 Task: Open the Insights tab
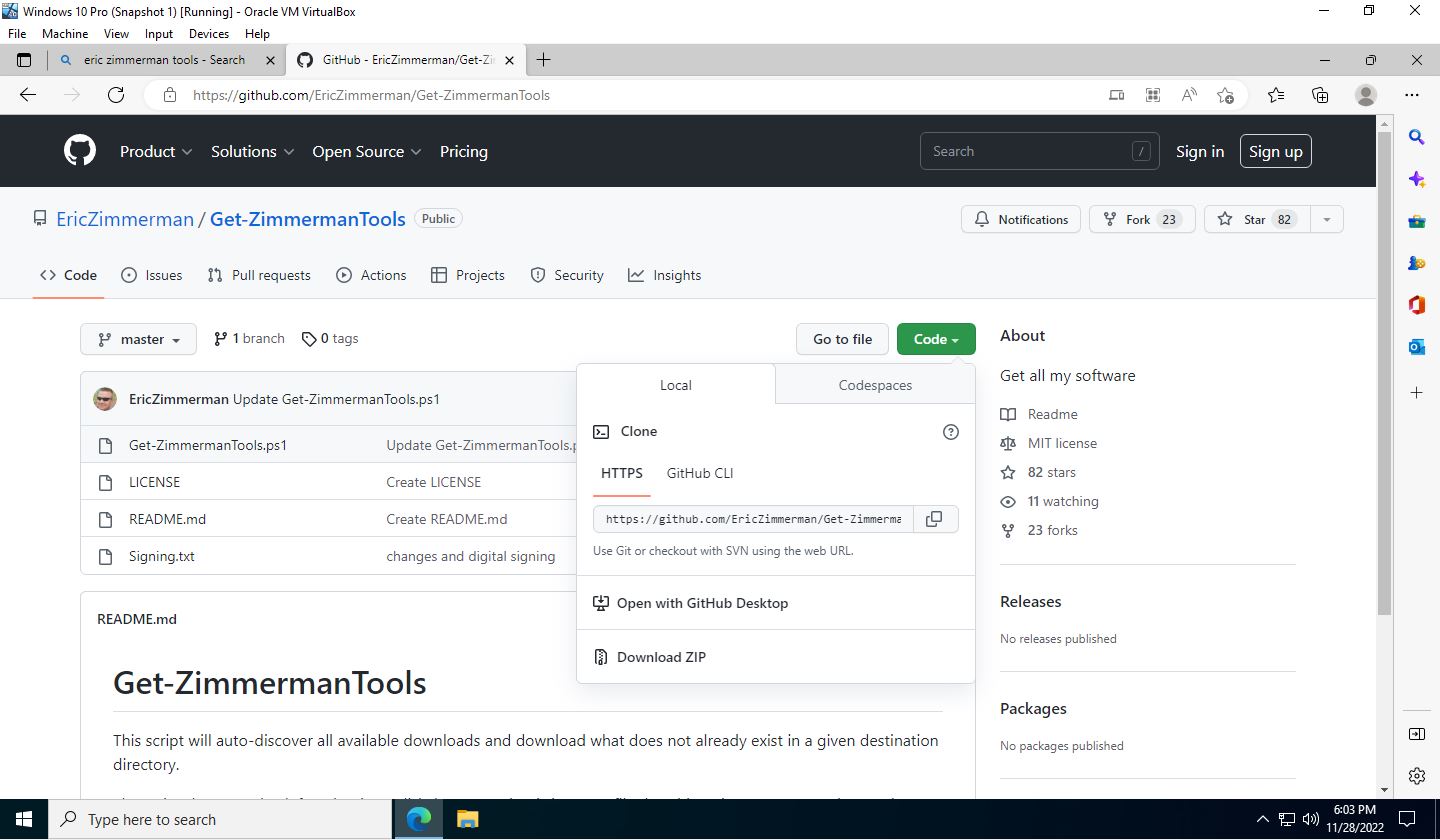pyautogui.click(x=664, y=275)
